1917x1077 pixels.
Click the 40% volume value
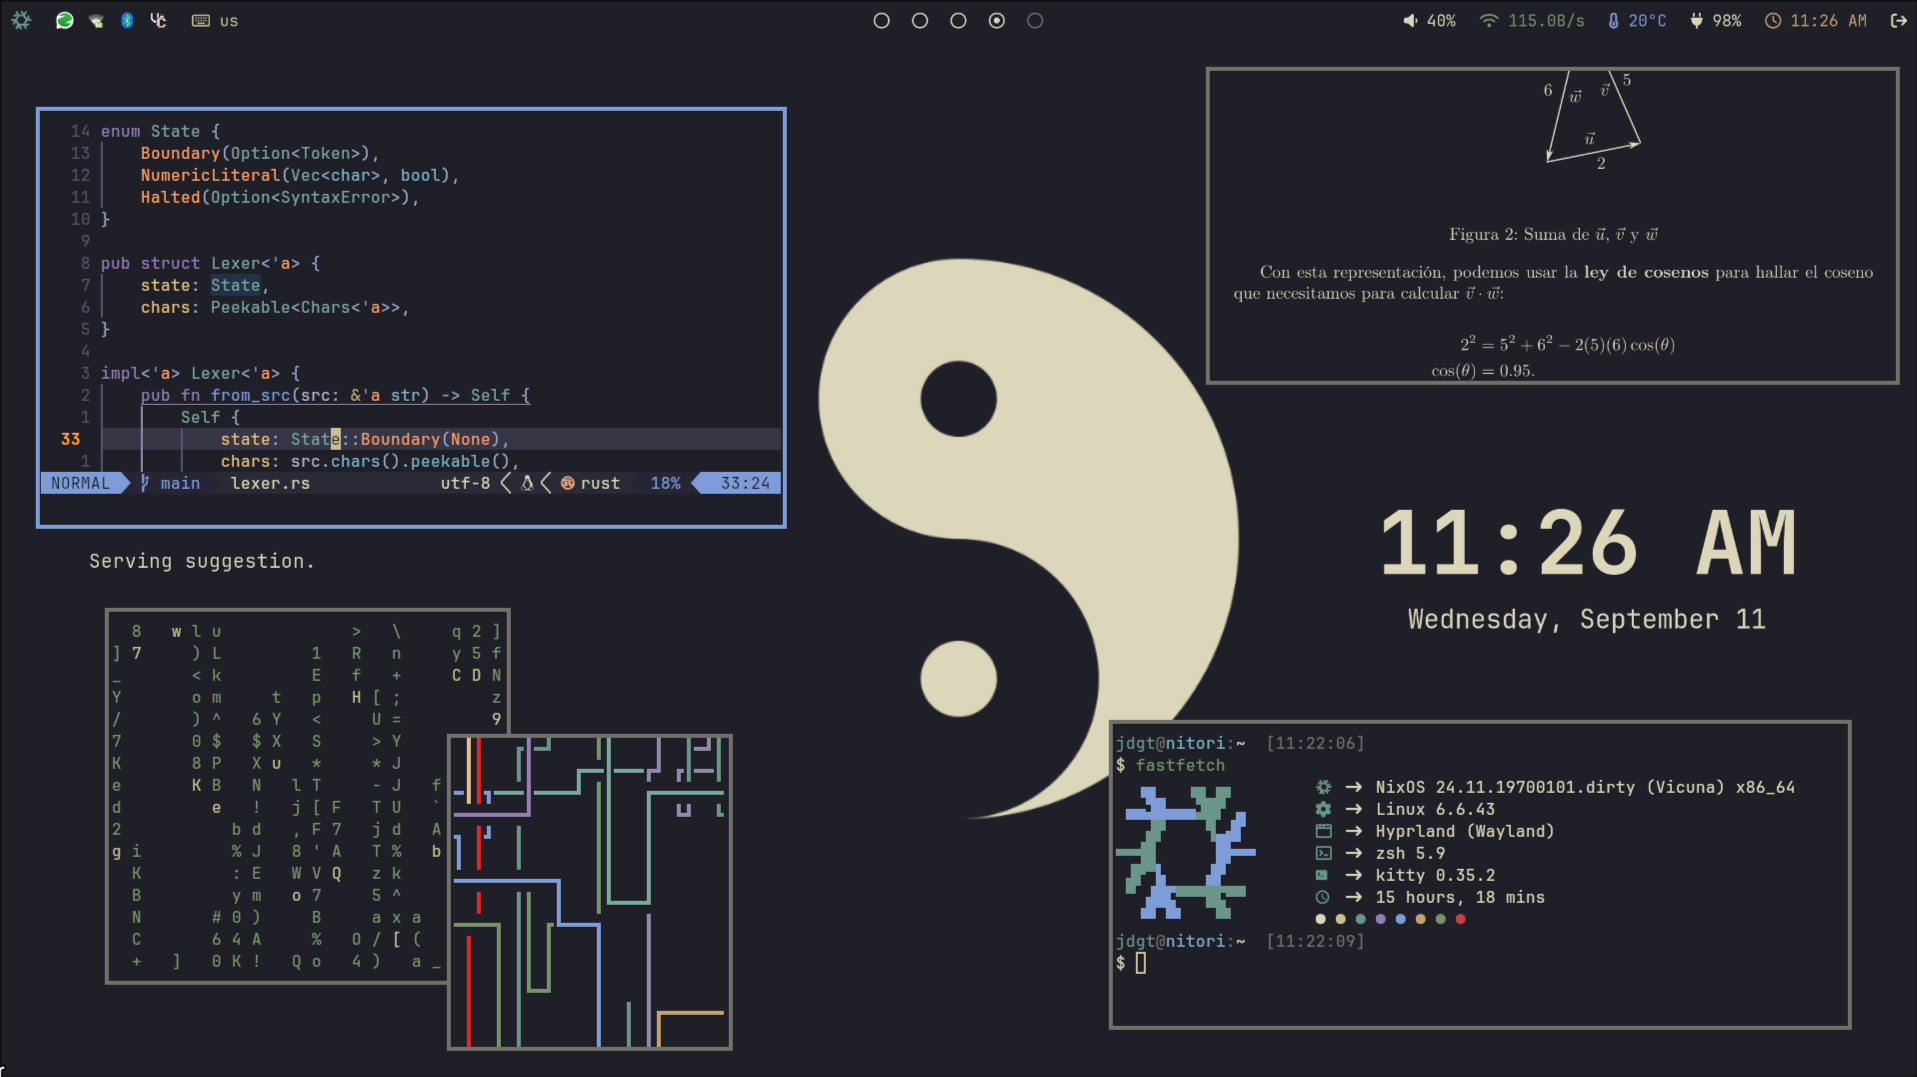pyautogui.click(x=1441, y=20)
